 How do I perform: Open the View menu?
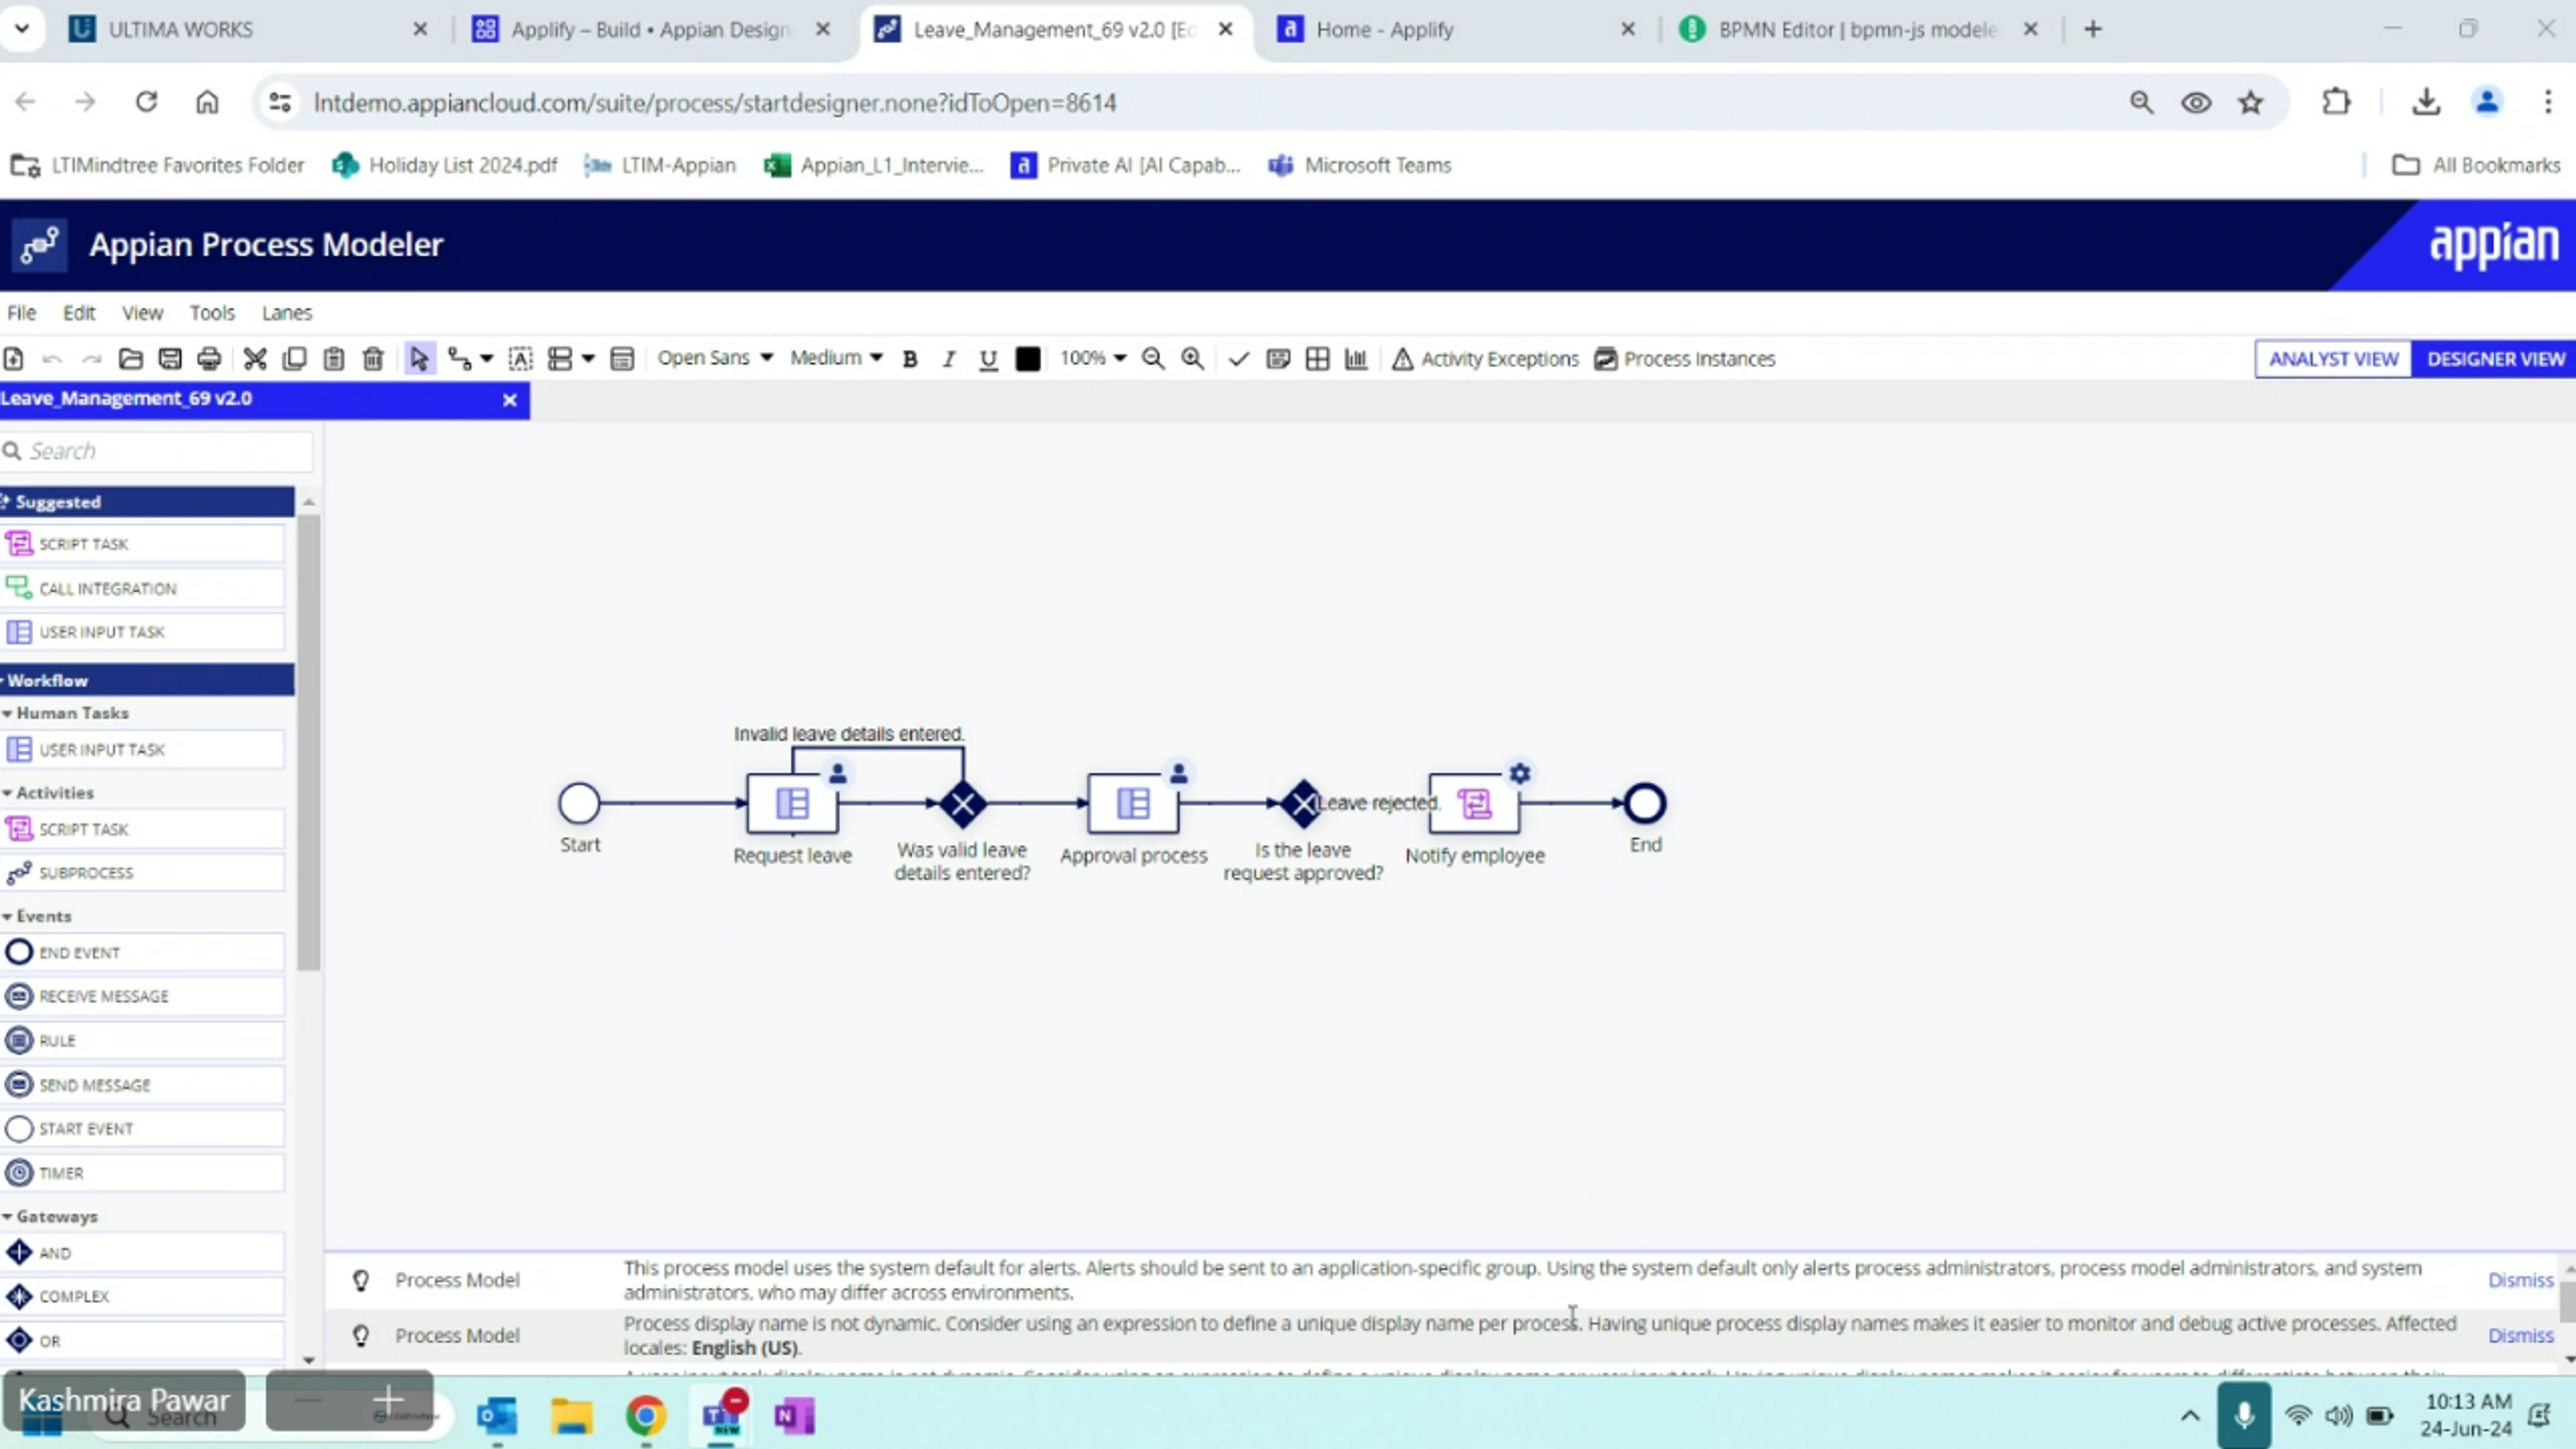point(142,313)
